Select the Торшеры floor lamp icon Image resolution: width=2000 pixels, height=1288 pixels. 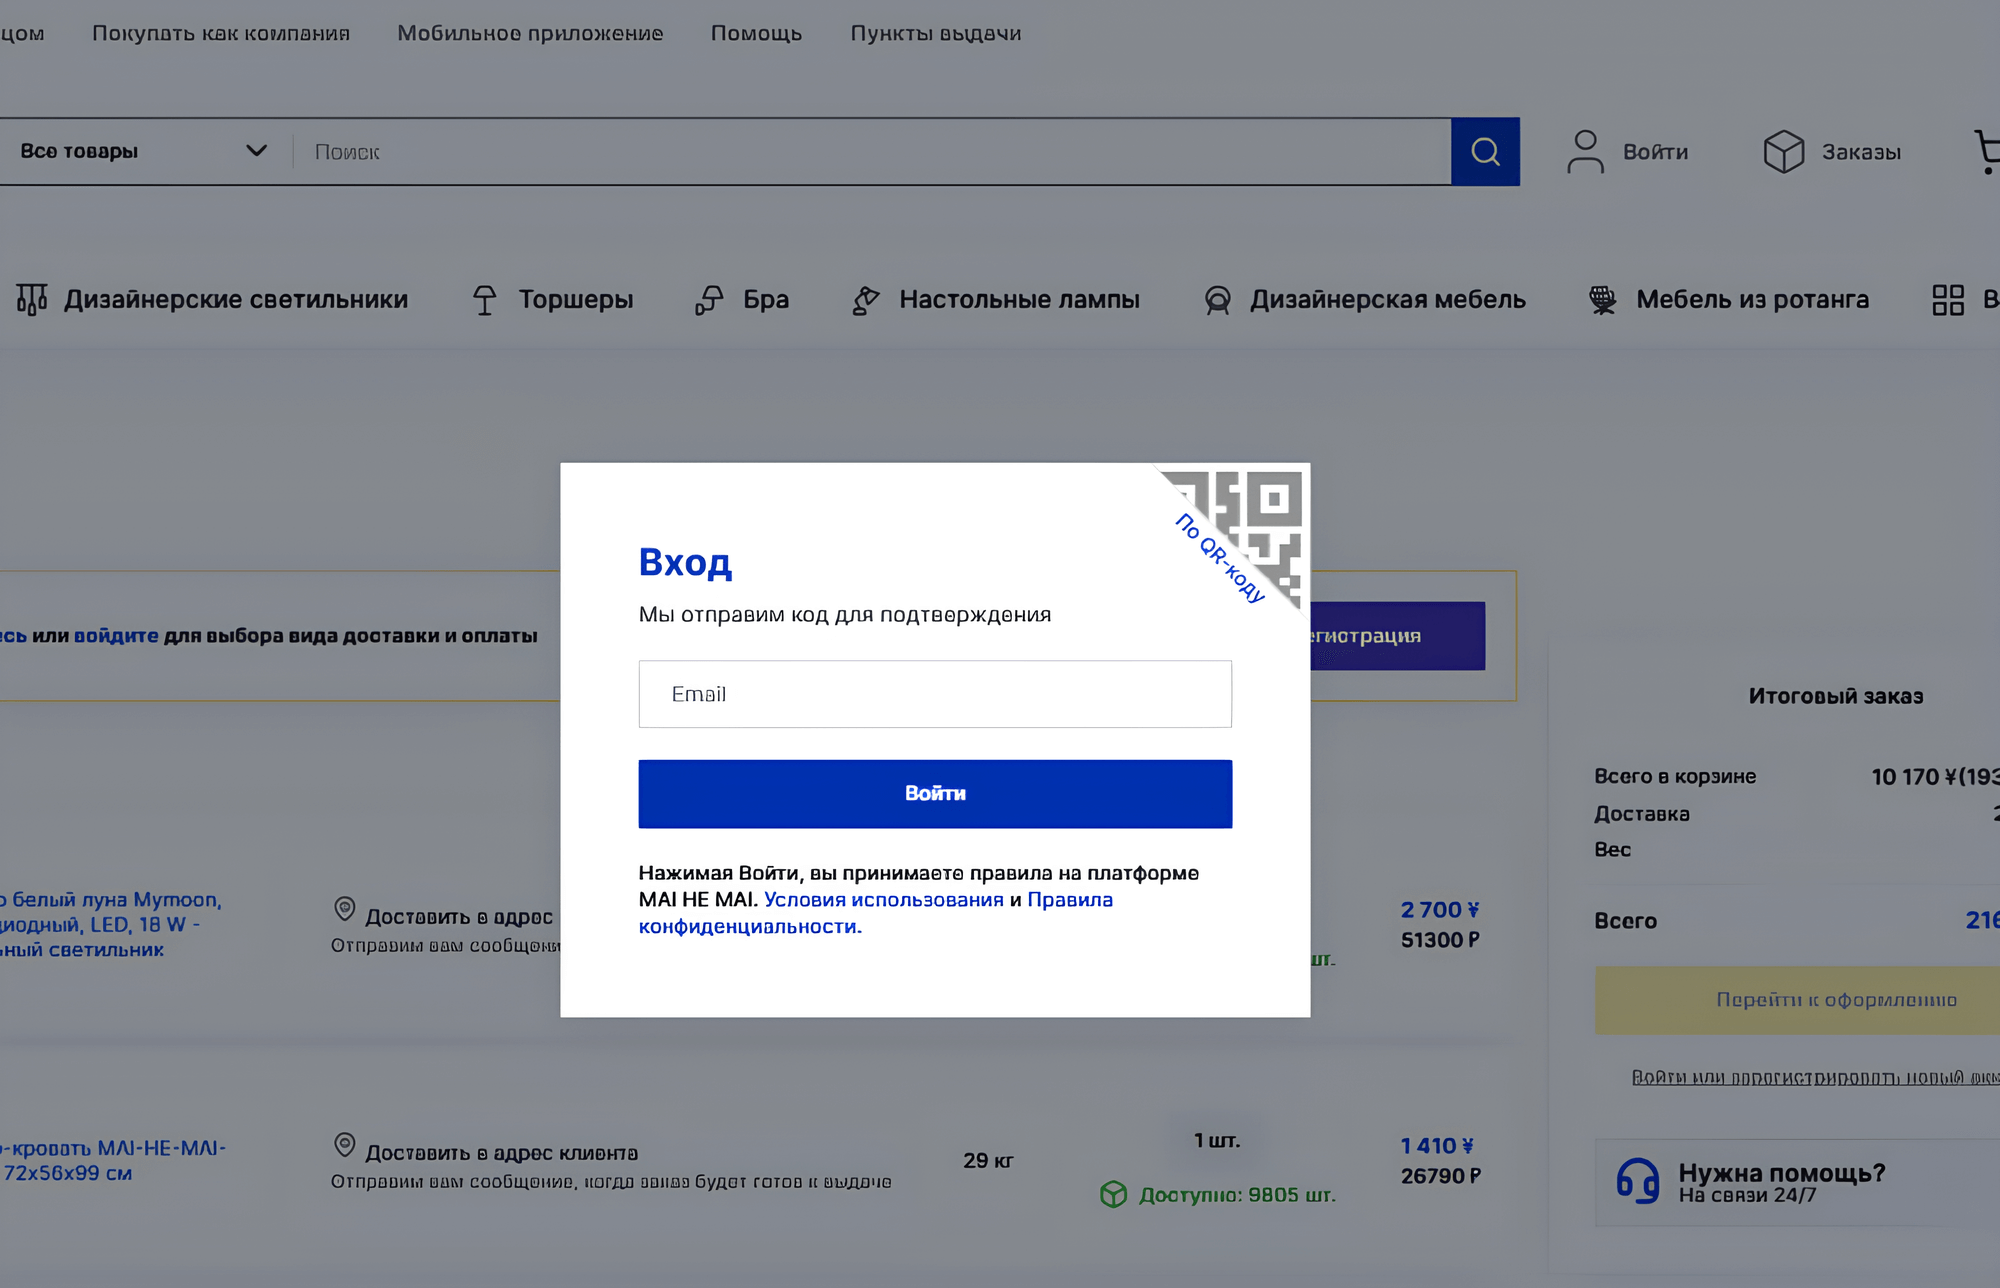pos(485,298)
